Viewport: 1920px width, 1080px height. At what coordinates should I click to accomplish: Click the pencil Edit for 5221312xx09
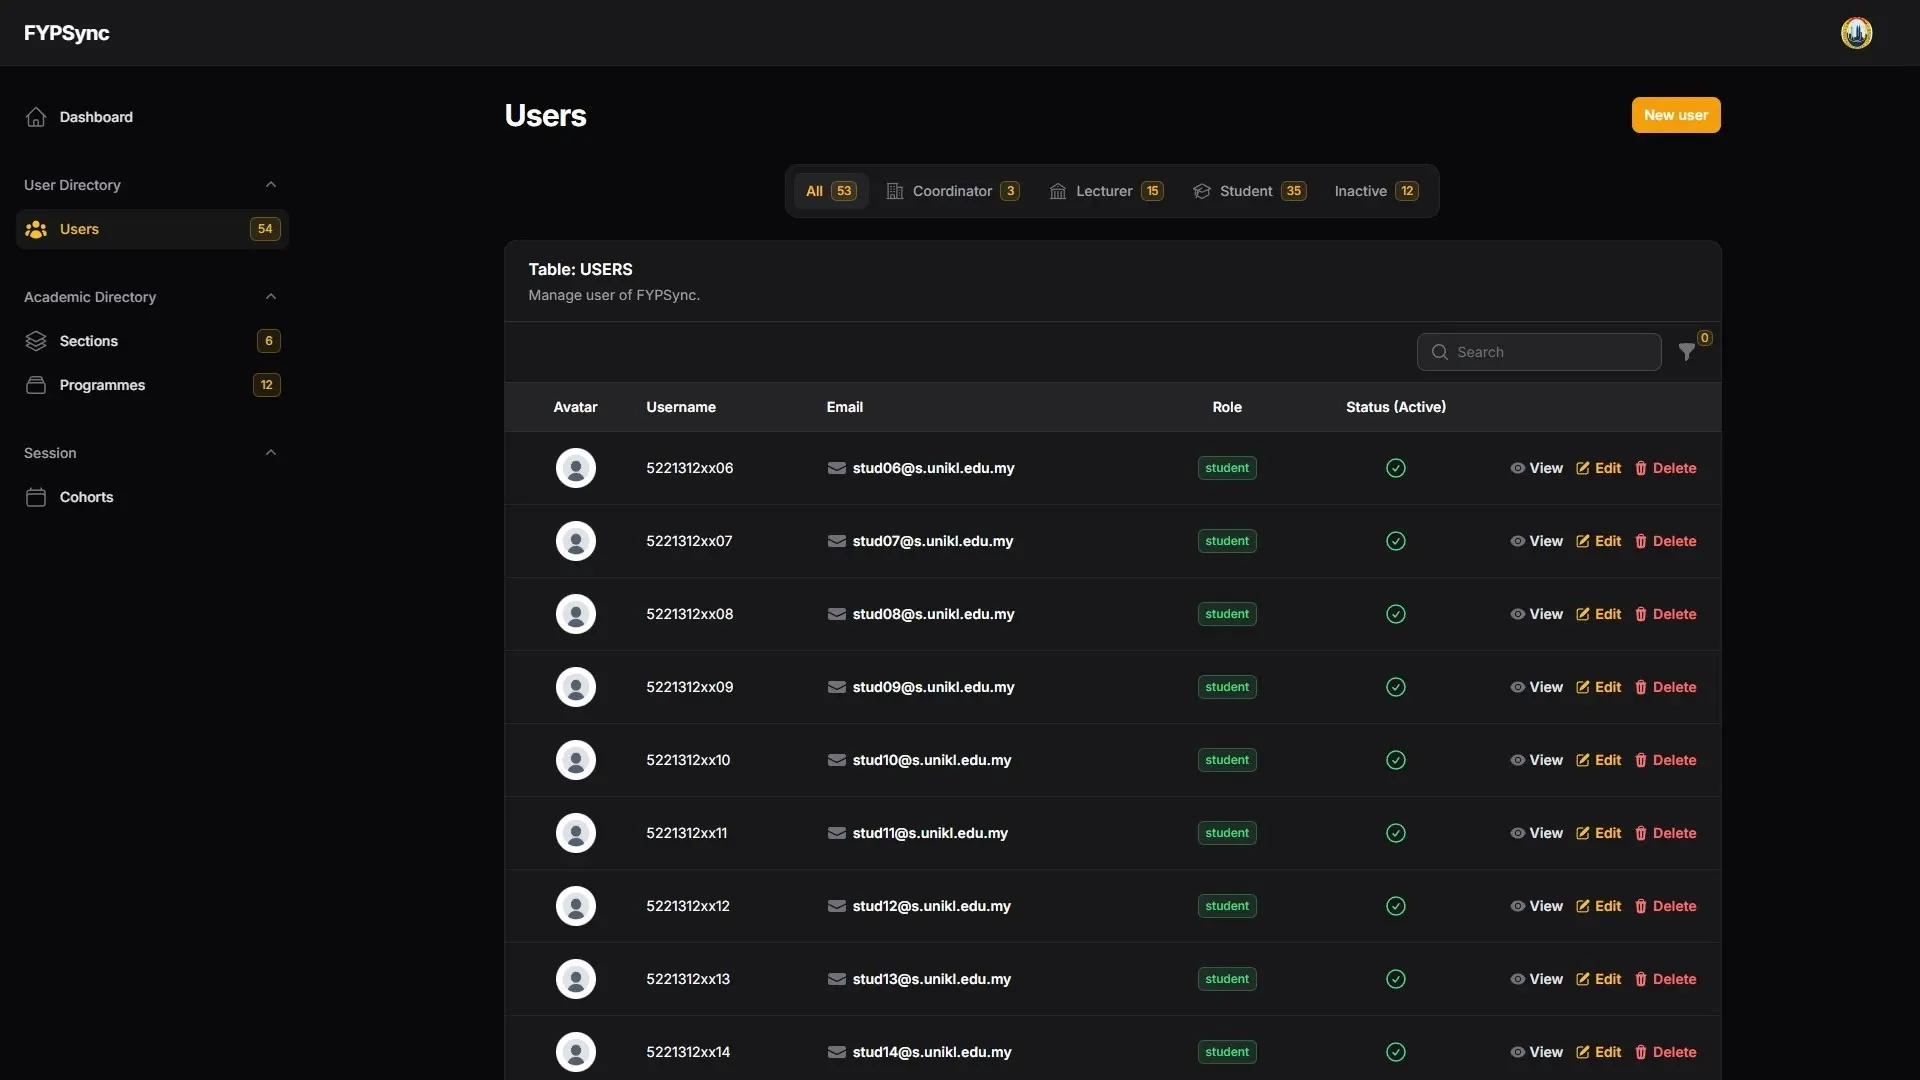[1598, 687]
